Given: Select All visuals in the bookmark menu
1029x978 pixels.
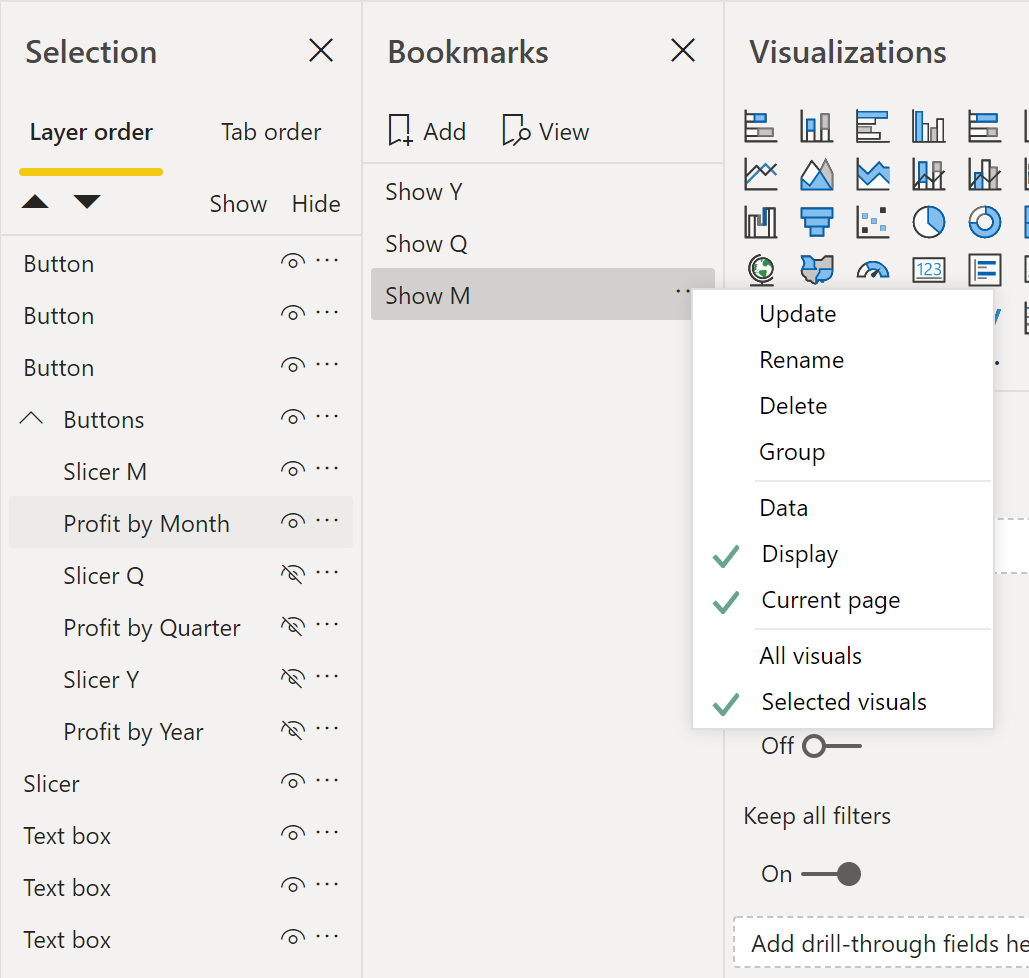Looking at the screenshot, I should click(843, 656).
